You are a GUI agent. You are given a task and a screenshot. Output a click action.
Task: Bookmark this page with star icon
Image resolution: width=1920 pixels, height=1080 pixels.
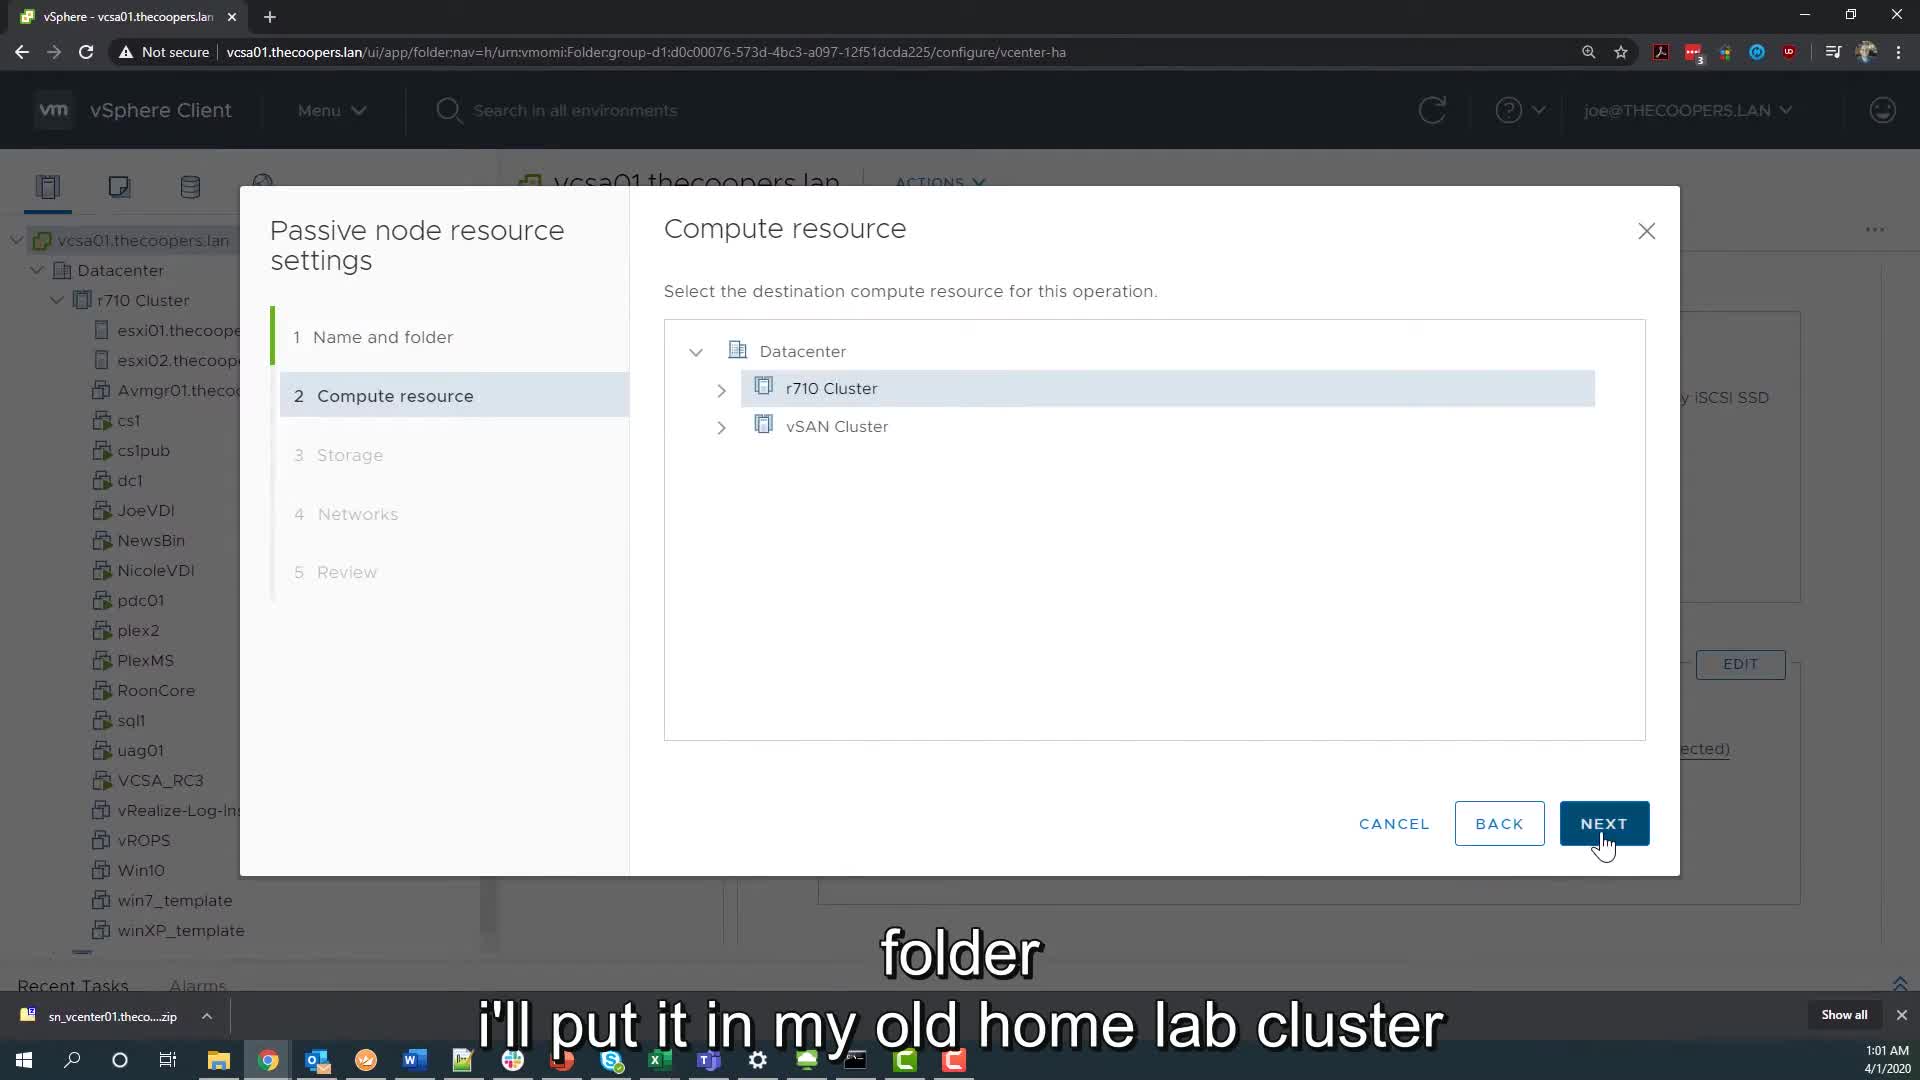pos(1621,52)
